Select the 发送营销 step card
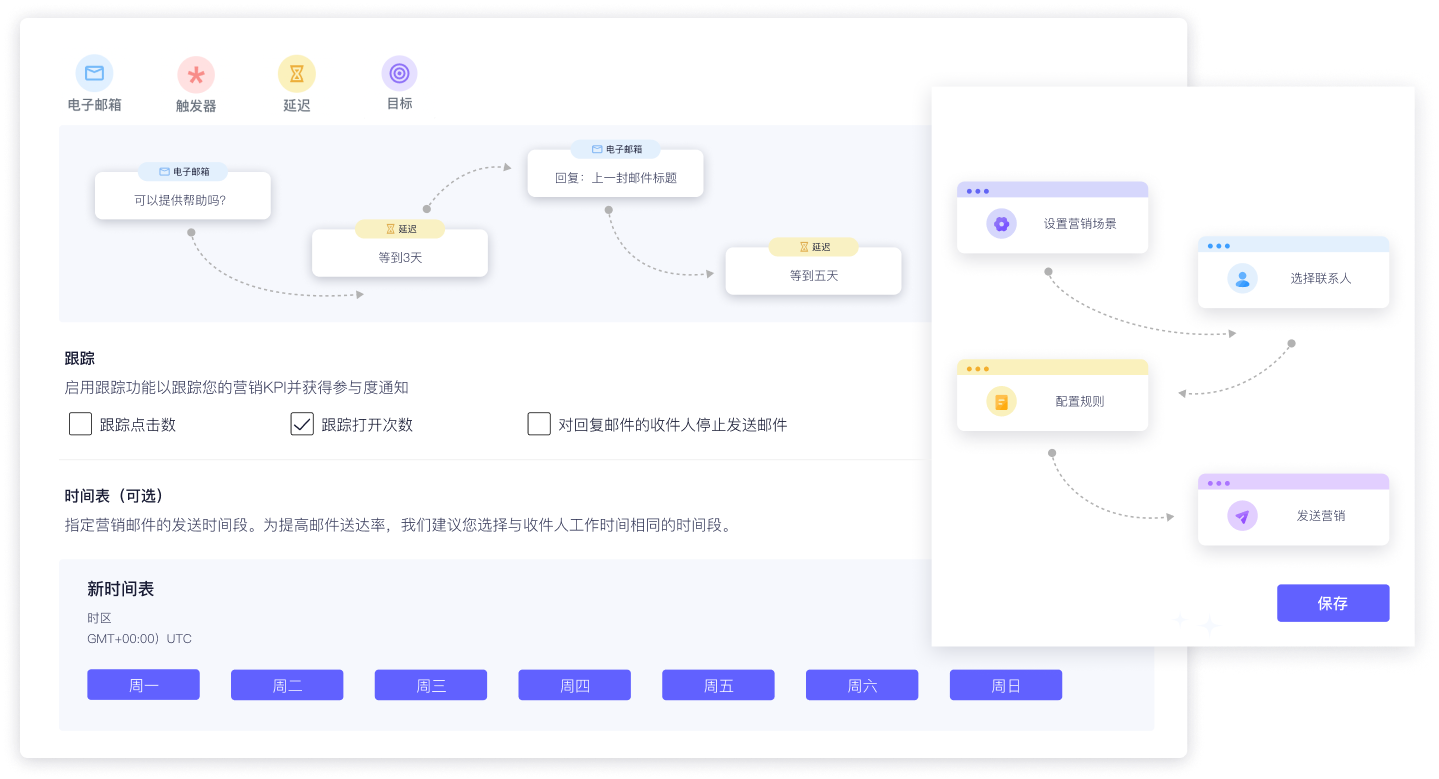This screenshot has height=779, width=1439. [x=1294, y=510]
